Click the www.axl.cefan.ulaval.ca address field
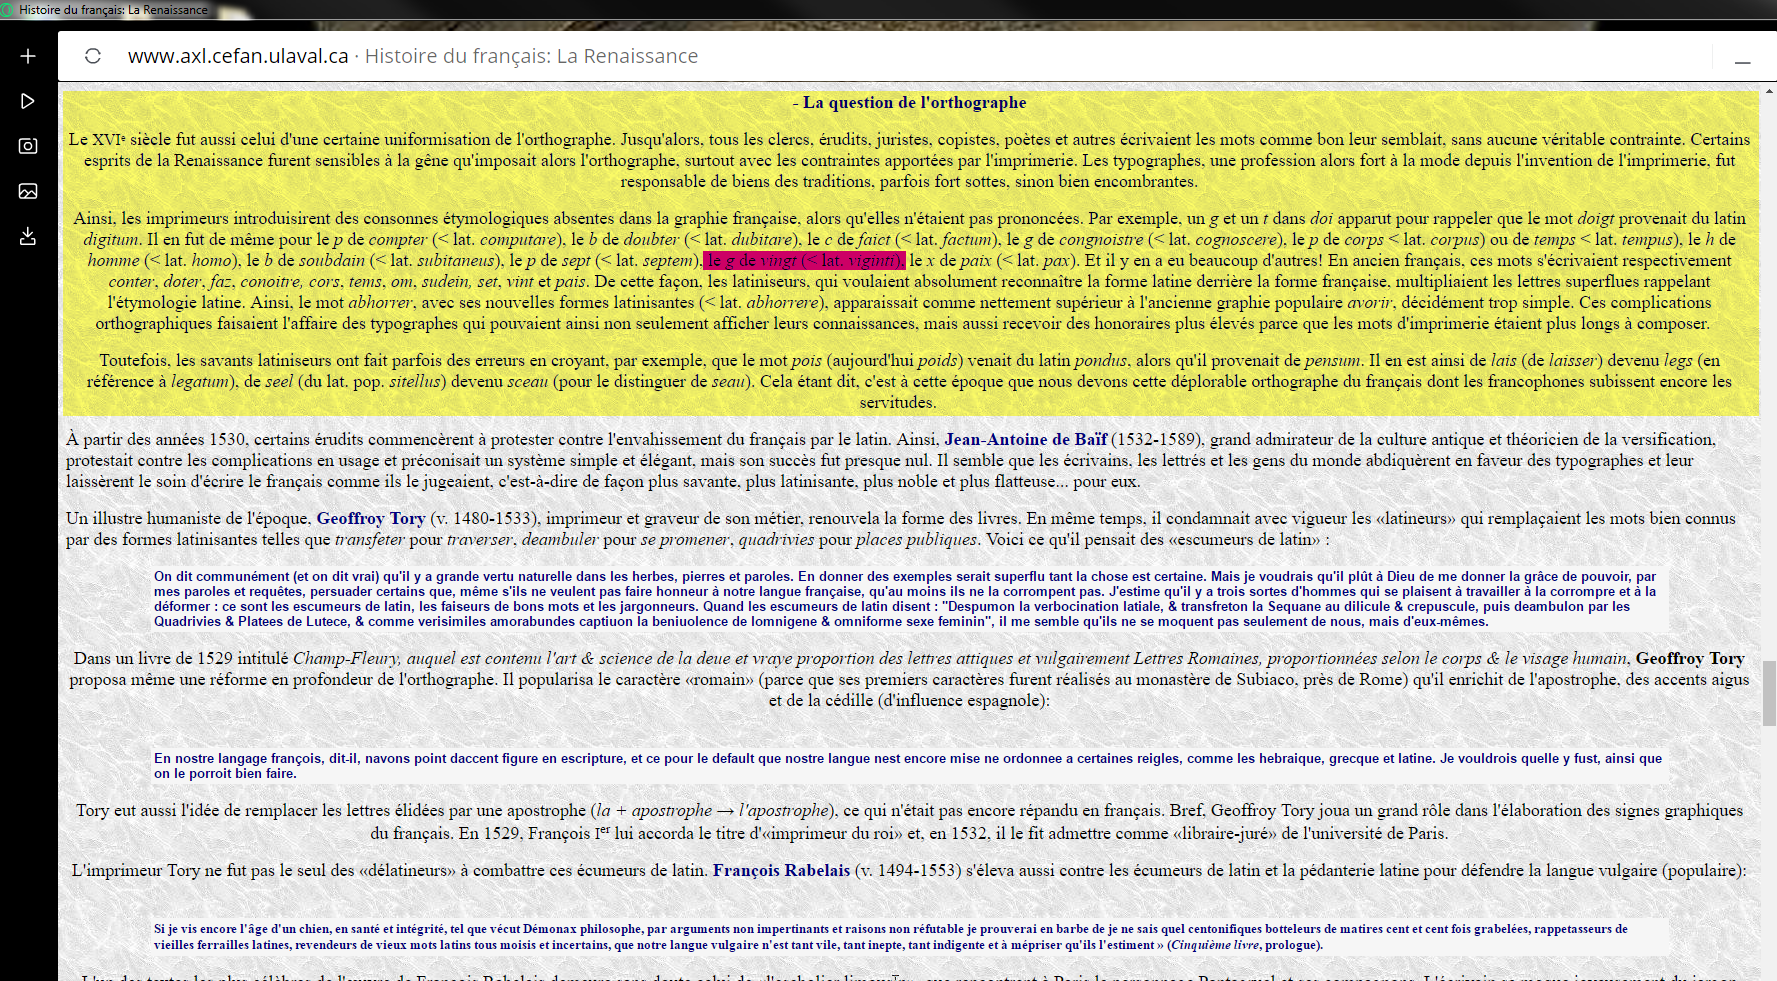1777x981 pixels. pos(238,56)
